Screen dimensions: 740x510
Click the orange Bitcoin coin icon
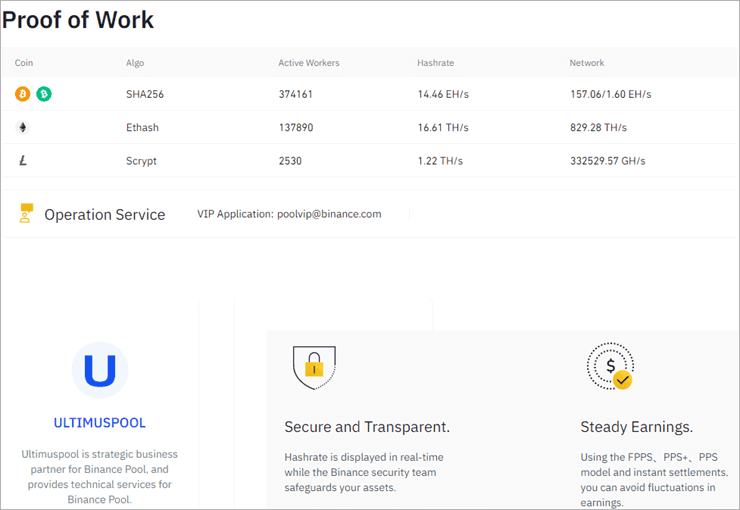point(23,94)
